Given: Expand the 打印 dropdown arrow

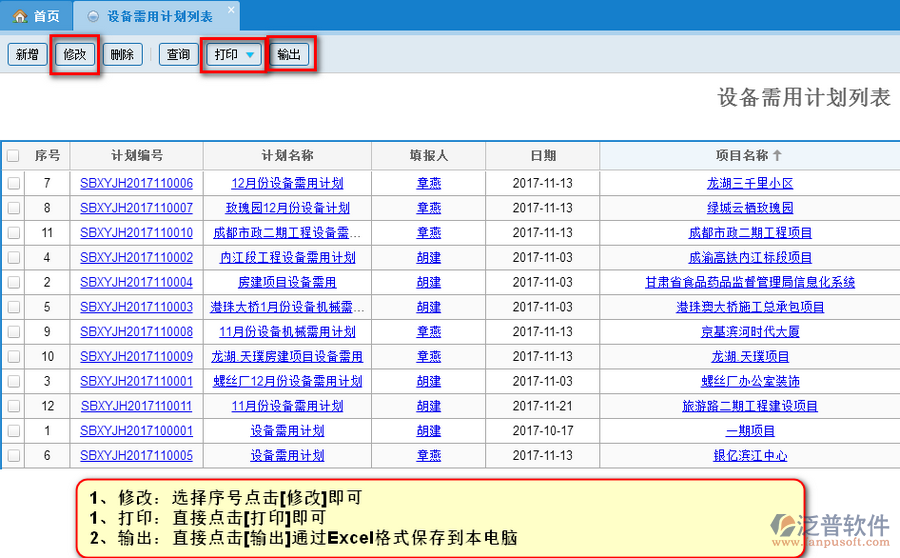Looking at the screenshot, I should click(x=250, y=55).
